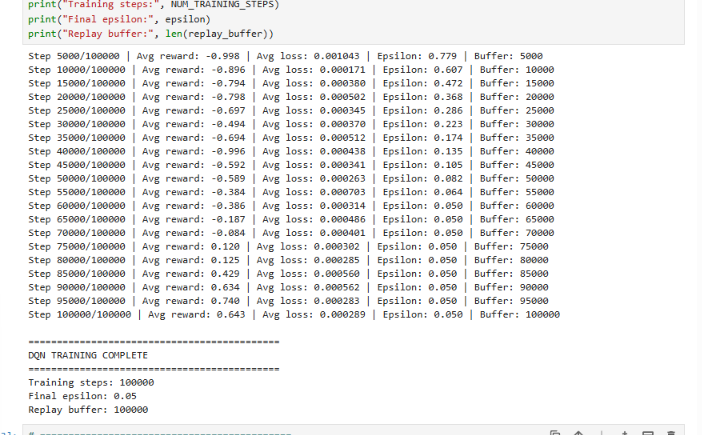Click "Step 85000/100000" in the output
The image size is (702, 435).
77,274
